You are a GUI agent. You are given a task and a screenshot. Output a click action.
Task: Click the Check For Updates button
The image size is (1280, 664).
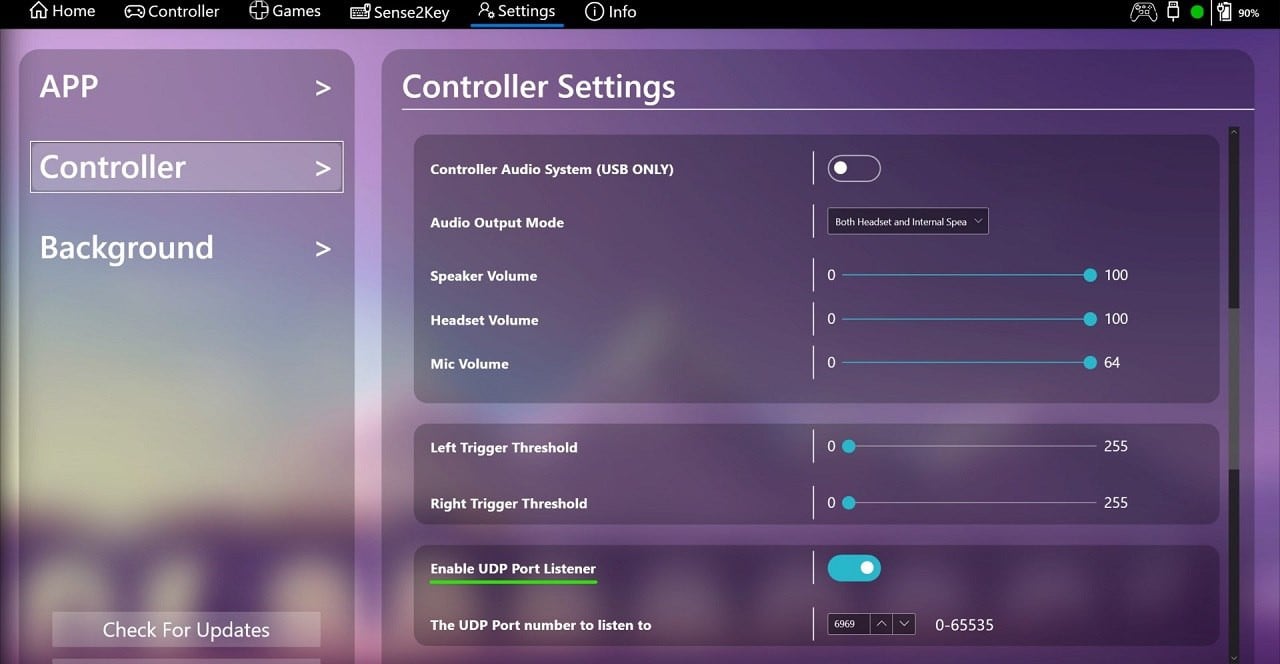click(x=186, y=630)
